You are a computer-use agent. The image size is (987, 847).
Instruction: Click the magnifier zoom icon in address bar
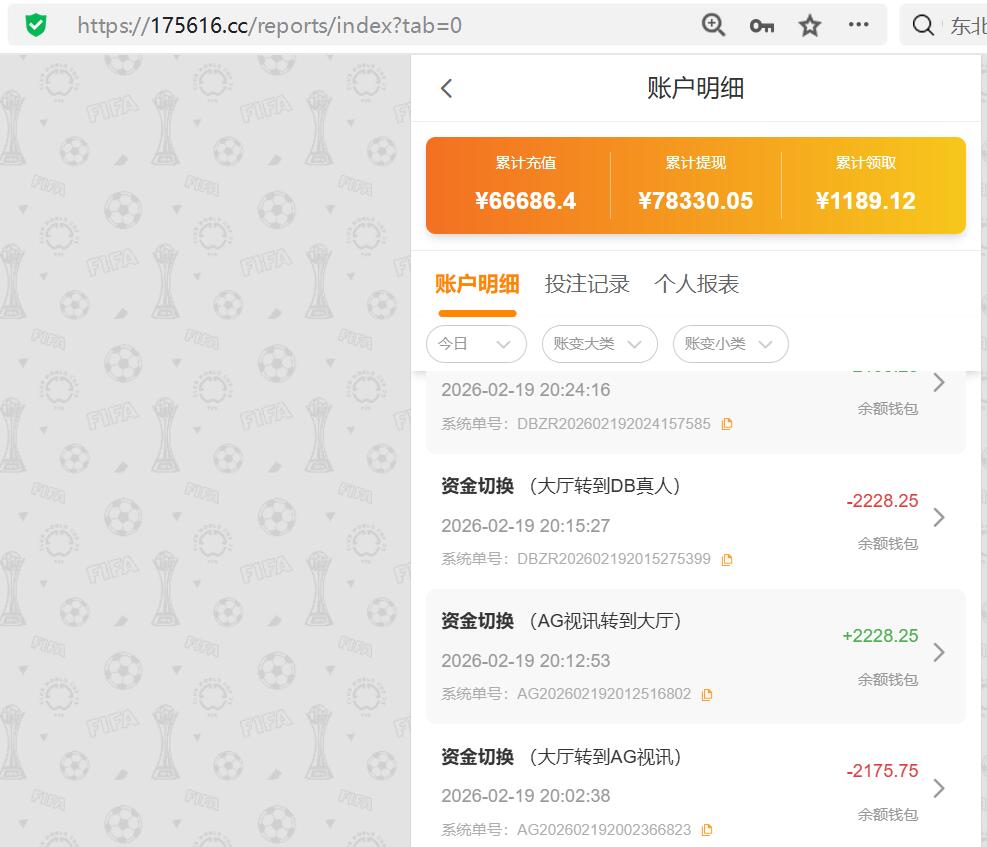point(713,24)
